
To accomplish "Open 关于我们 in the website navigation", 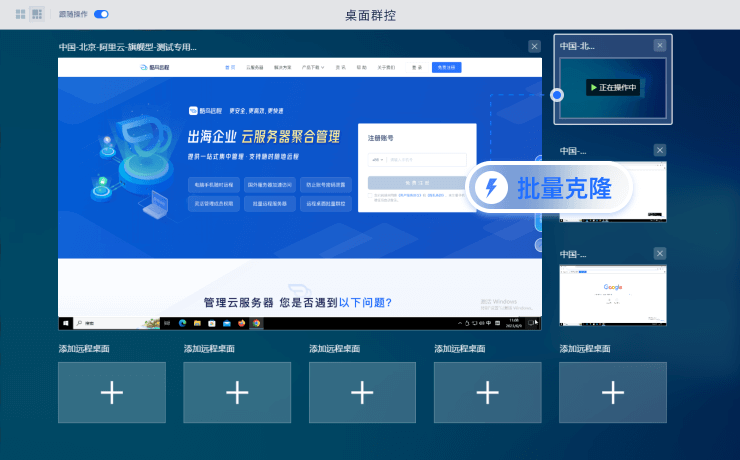I will click(x=386, y=67).
